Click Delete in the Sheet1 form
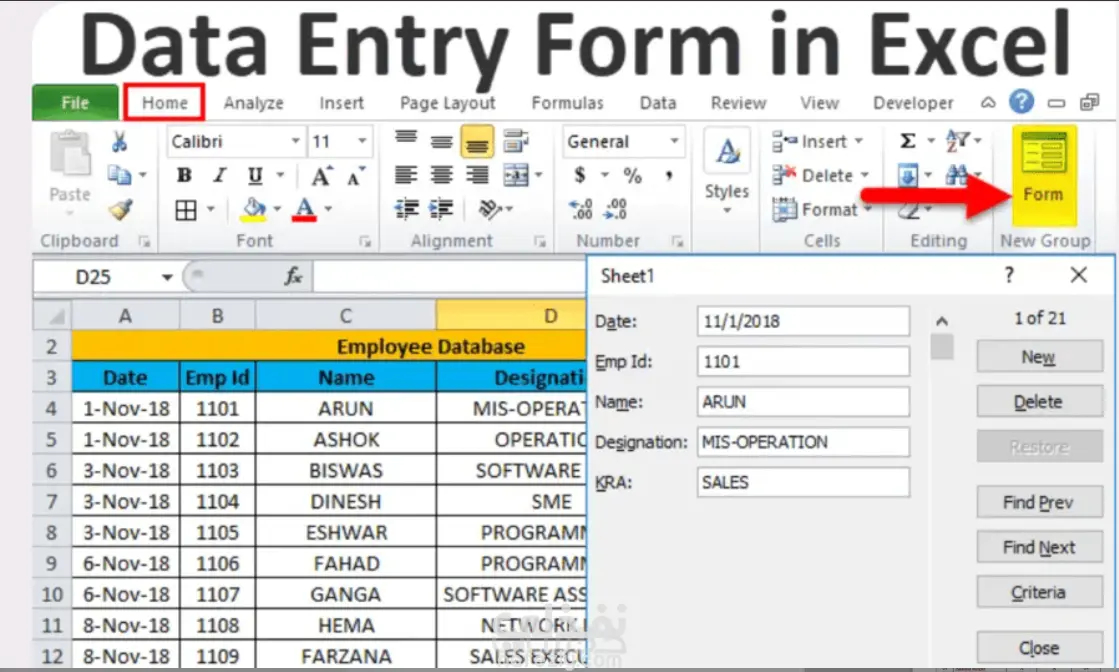 (1039, 402)
